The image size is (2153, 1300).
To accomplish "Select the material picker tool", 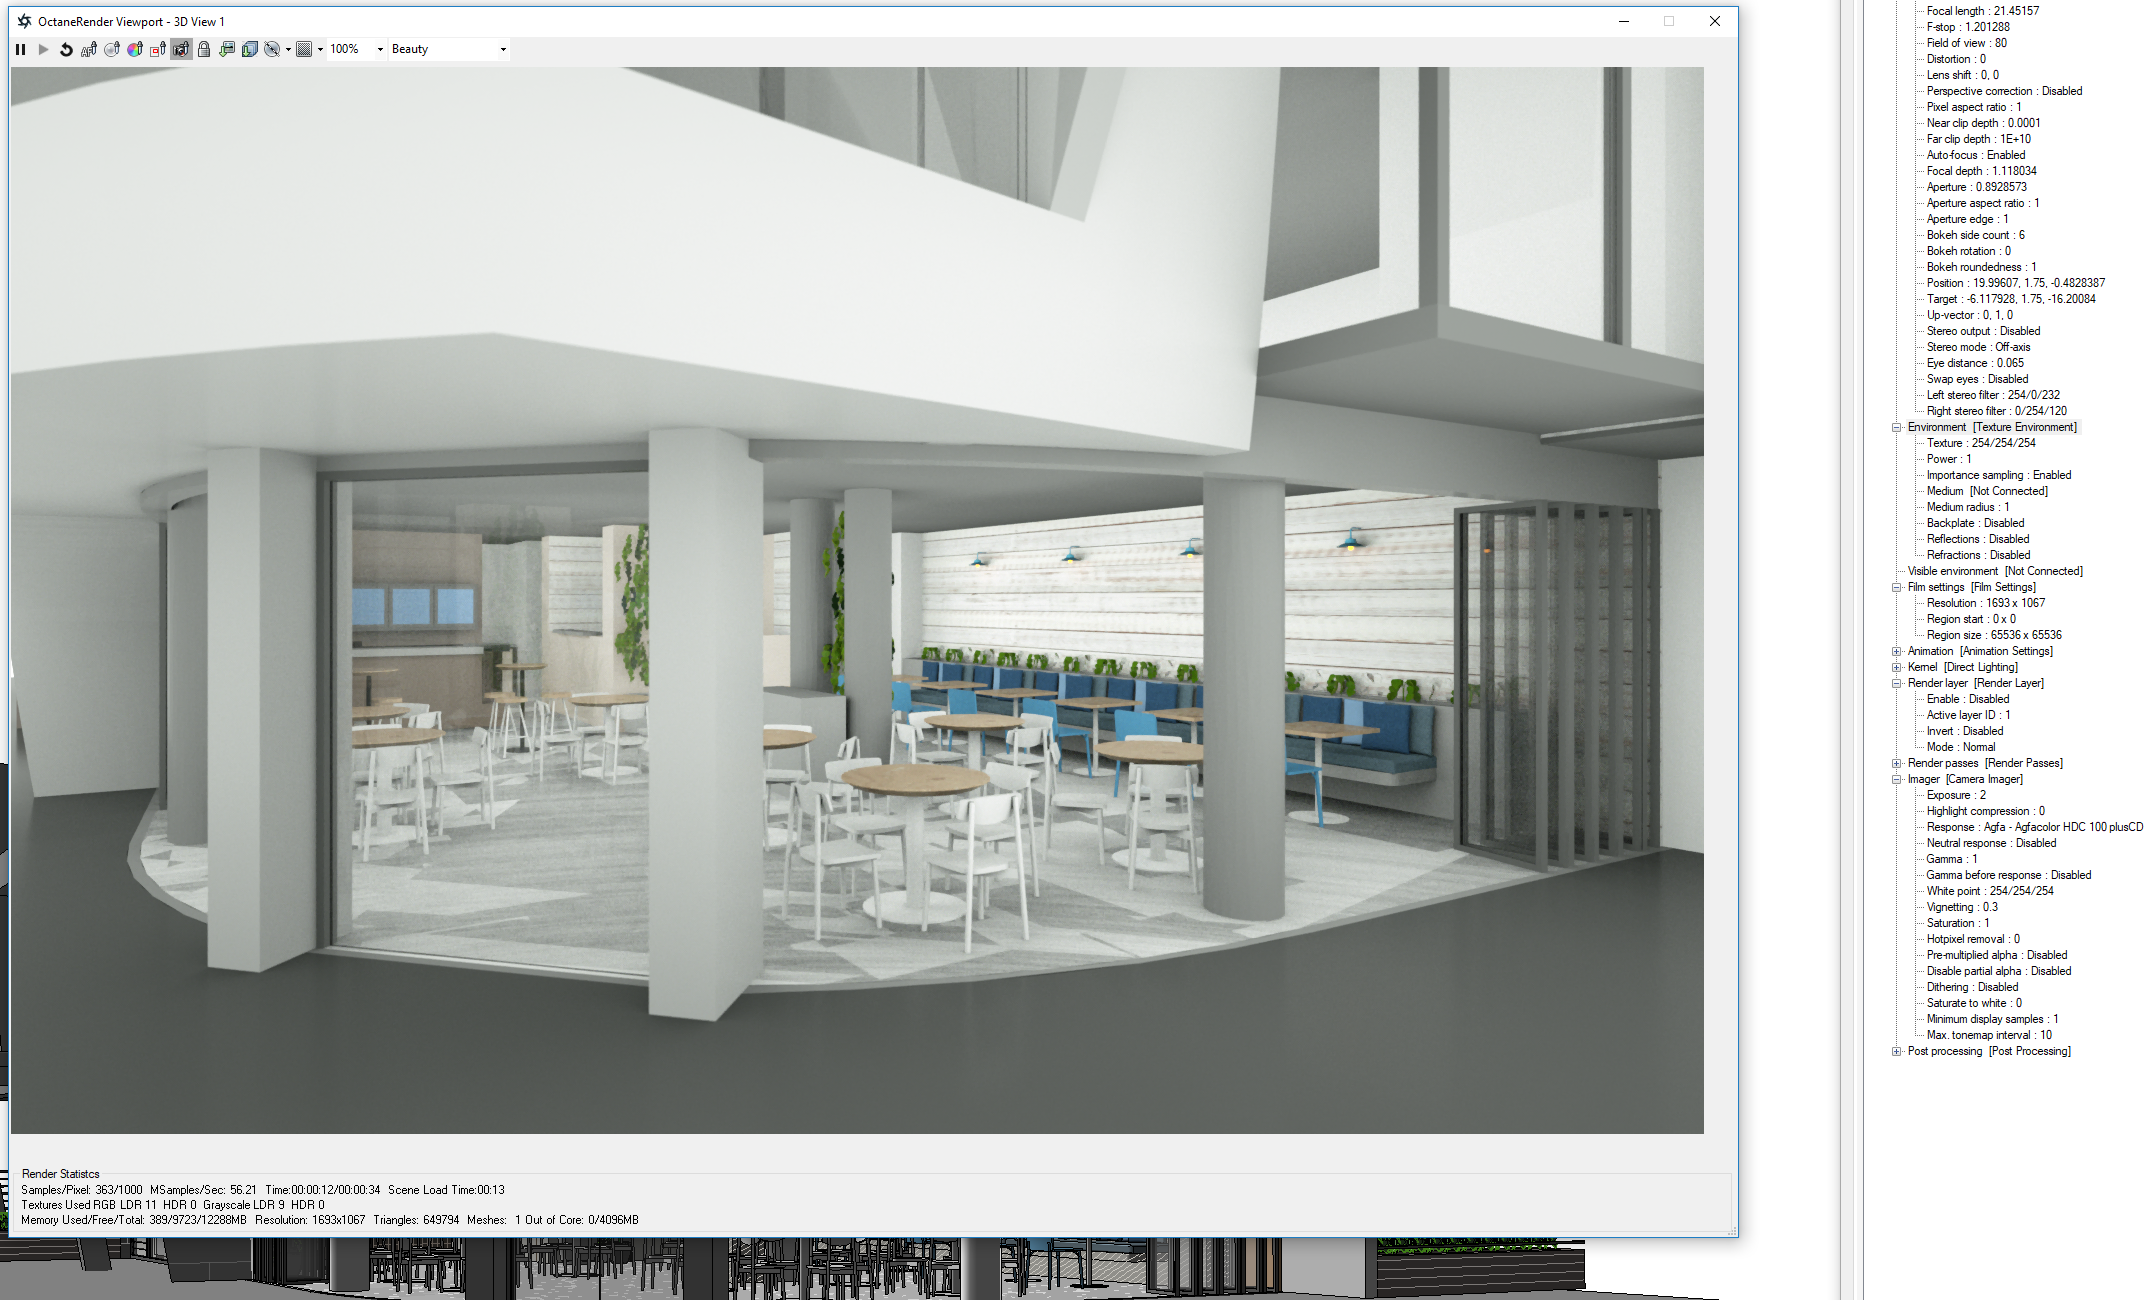I will (x=112, y=49).
